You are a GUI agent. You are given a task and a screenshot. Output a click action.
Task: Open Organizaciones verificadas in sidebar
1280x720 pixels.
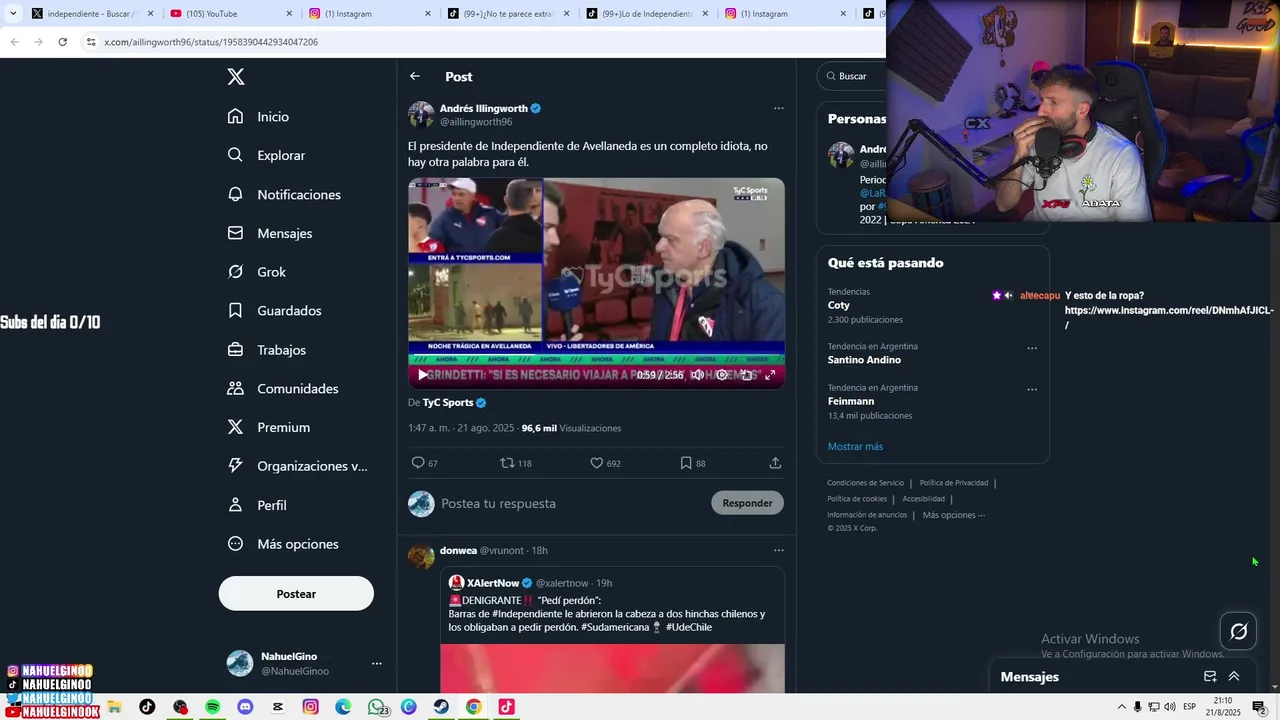click(297, 466)
